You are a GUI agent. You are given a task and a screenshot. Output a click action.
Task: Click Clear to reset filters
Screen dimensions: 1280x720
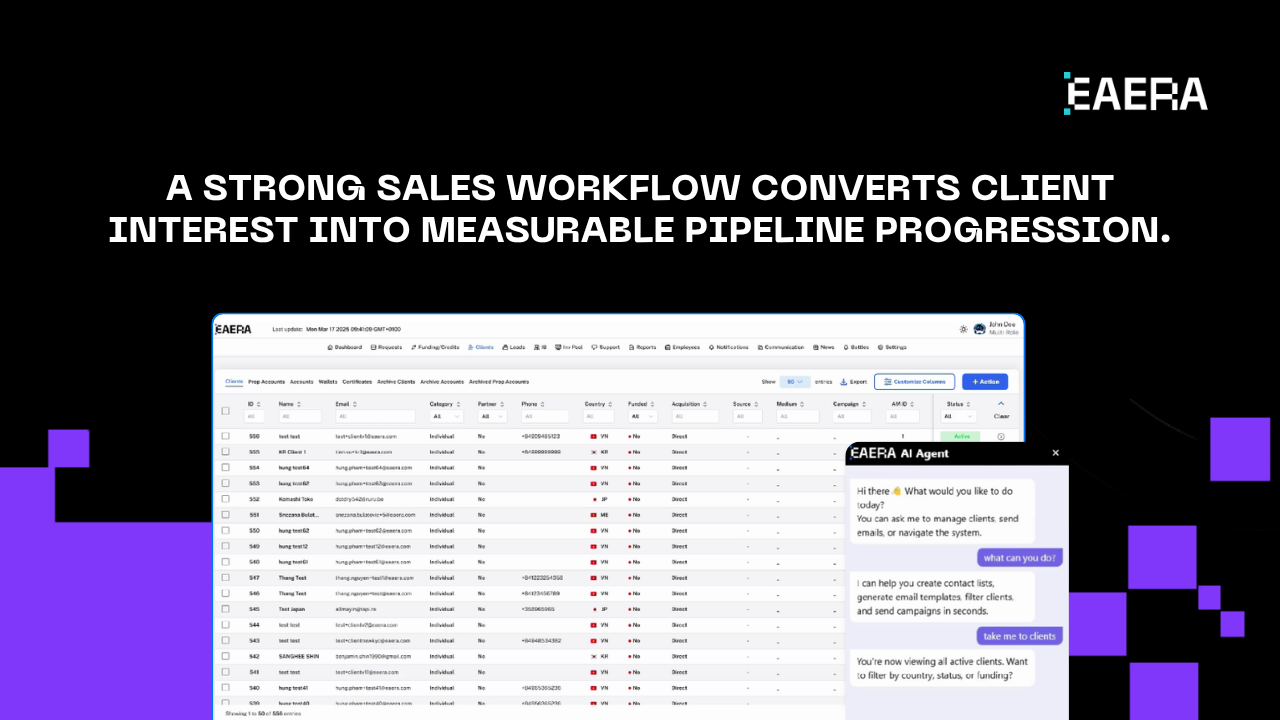tap(1001, 416)
